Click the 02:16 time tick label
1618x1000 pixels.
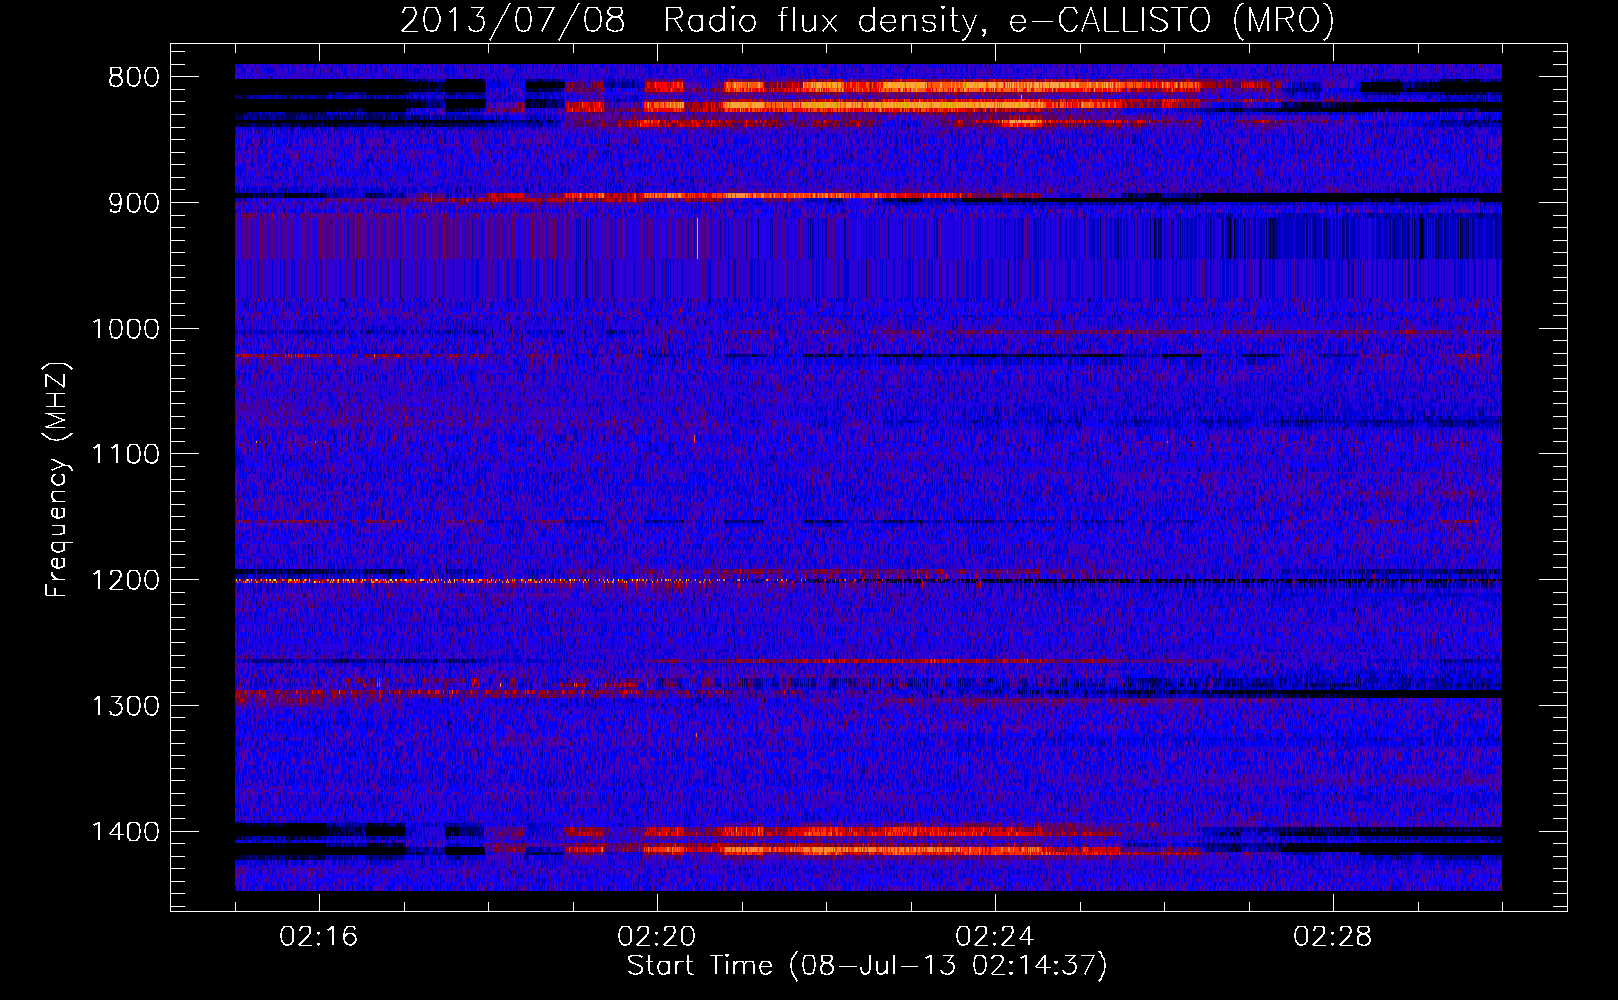pos(319,937)
